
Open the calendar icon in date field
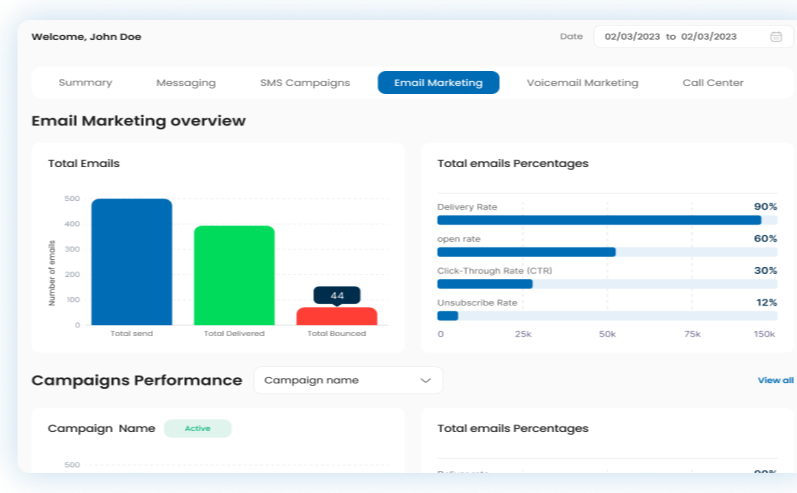(x=776, y=37)
